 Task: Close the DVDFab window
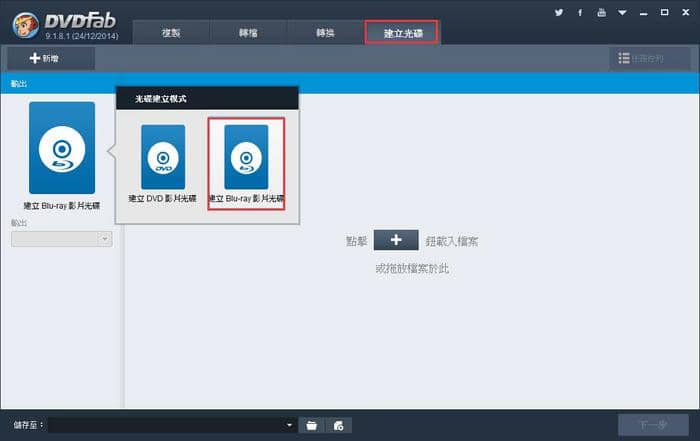point(686,12)
